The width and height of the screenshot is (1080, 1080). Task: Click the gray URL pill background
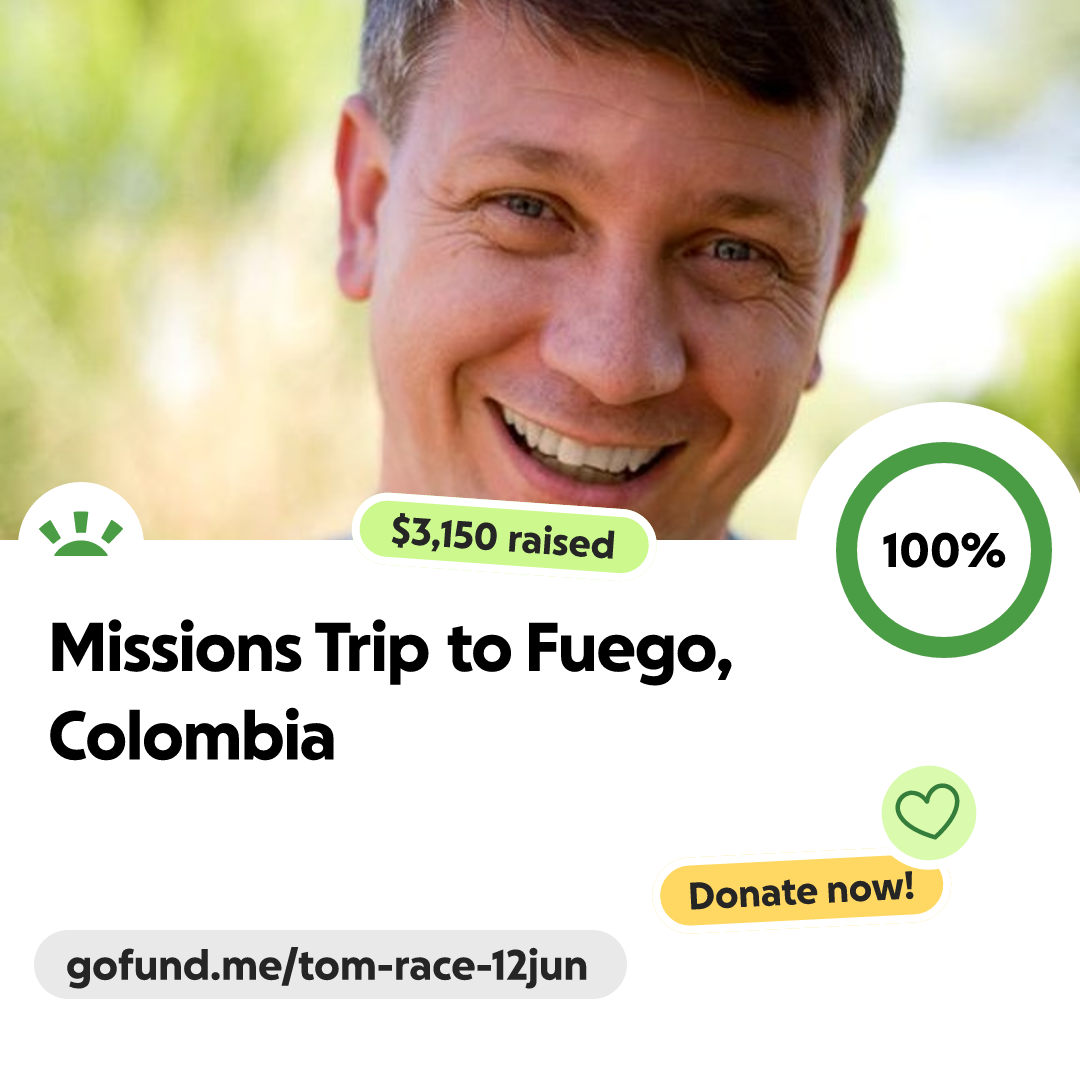pyautogui.click(x=330, y=965)
